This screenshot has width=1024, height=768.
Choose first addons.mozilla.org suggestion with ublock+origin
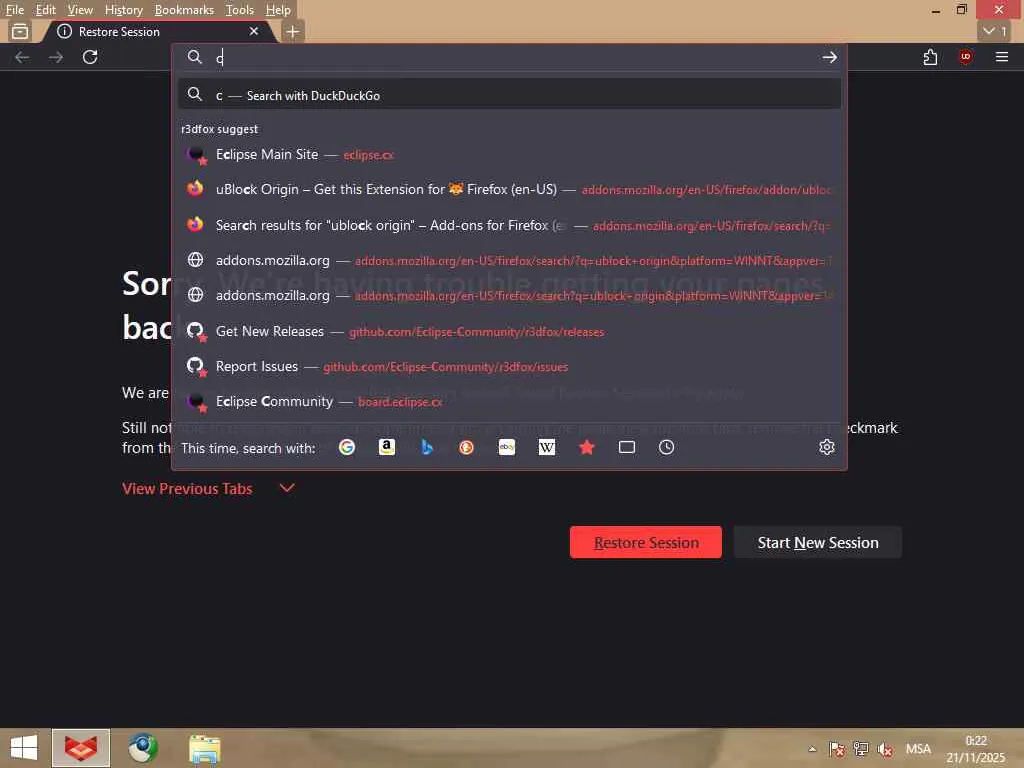(x=509, y=261)
